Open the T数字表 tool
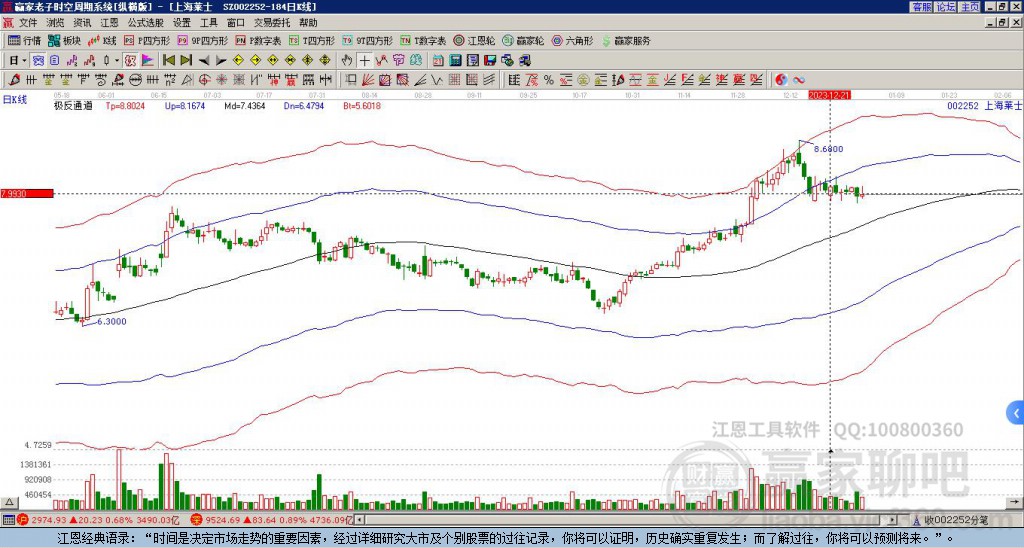 (423, 40)
